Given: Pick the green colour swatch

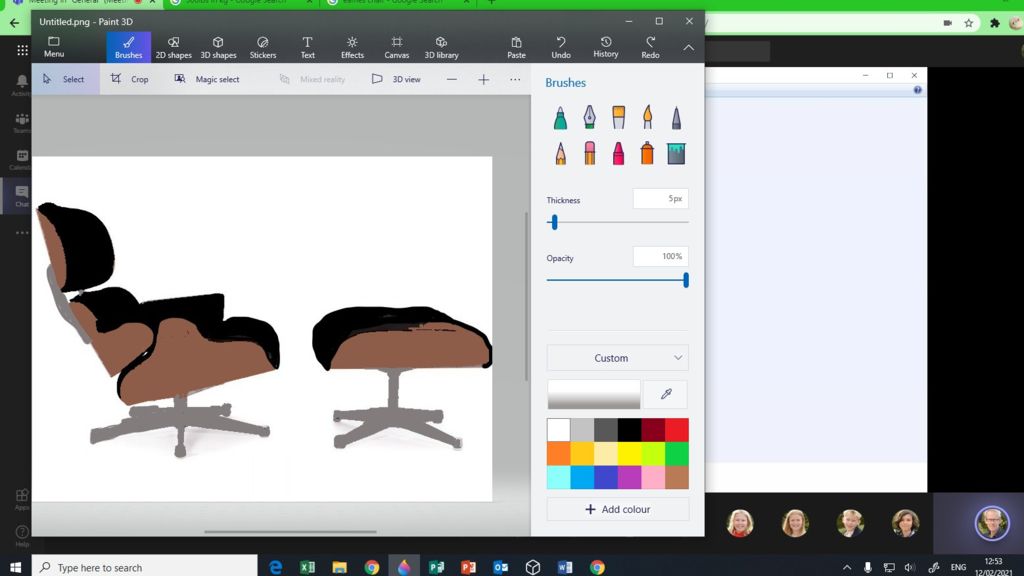Looking at the screenshot, I should coord(677,454).
